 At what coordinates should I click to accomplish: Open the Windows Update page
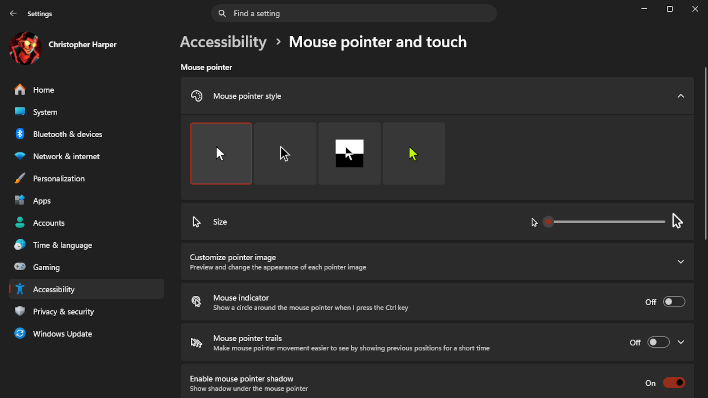tap(86, 333)
